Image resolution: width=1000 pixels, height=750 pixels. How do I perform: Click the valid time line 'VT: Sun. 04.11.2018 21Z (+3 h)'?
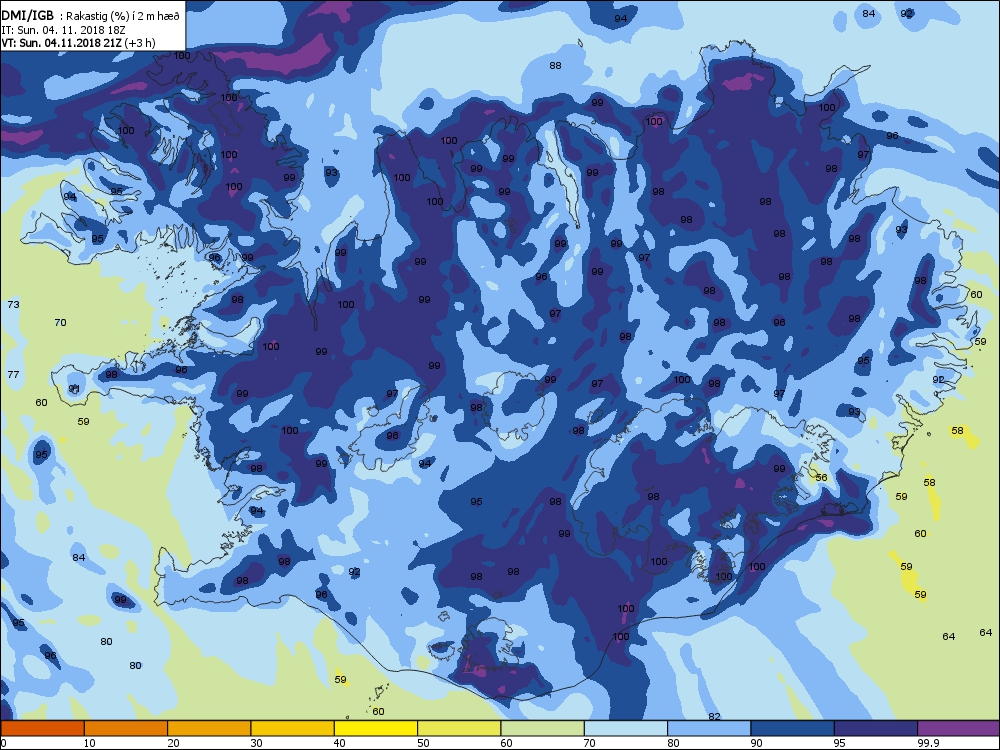(78, 43)
